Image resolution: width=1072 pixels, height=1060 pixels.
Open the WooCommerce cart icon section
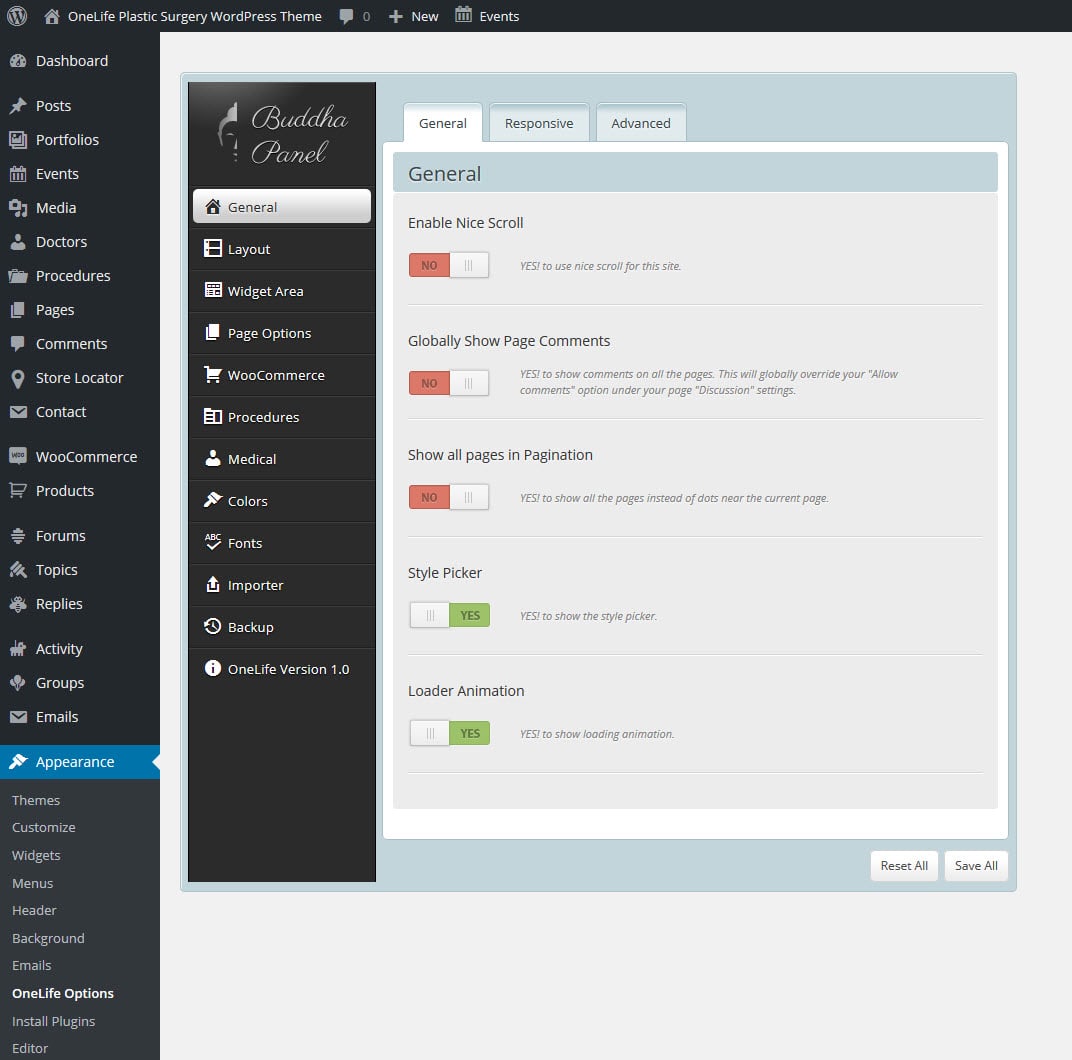pos(213,375)
